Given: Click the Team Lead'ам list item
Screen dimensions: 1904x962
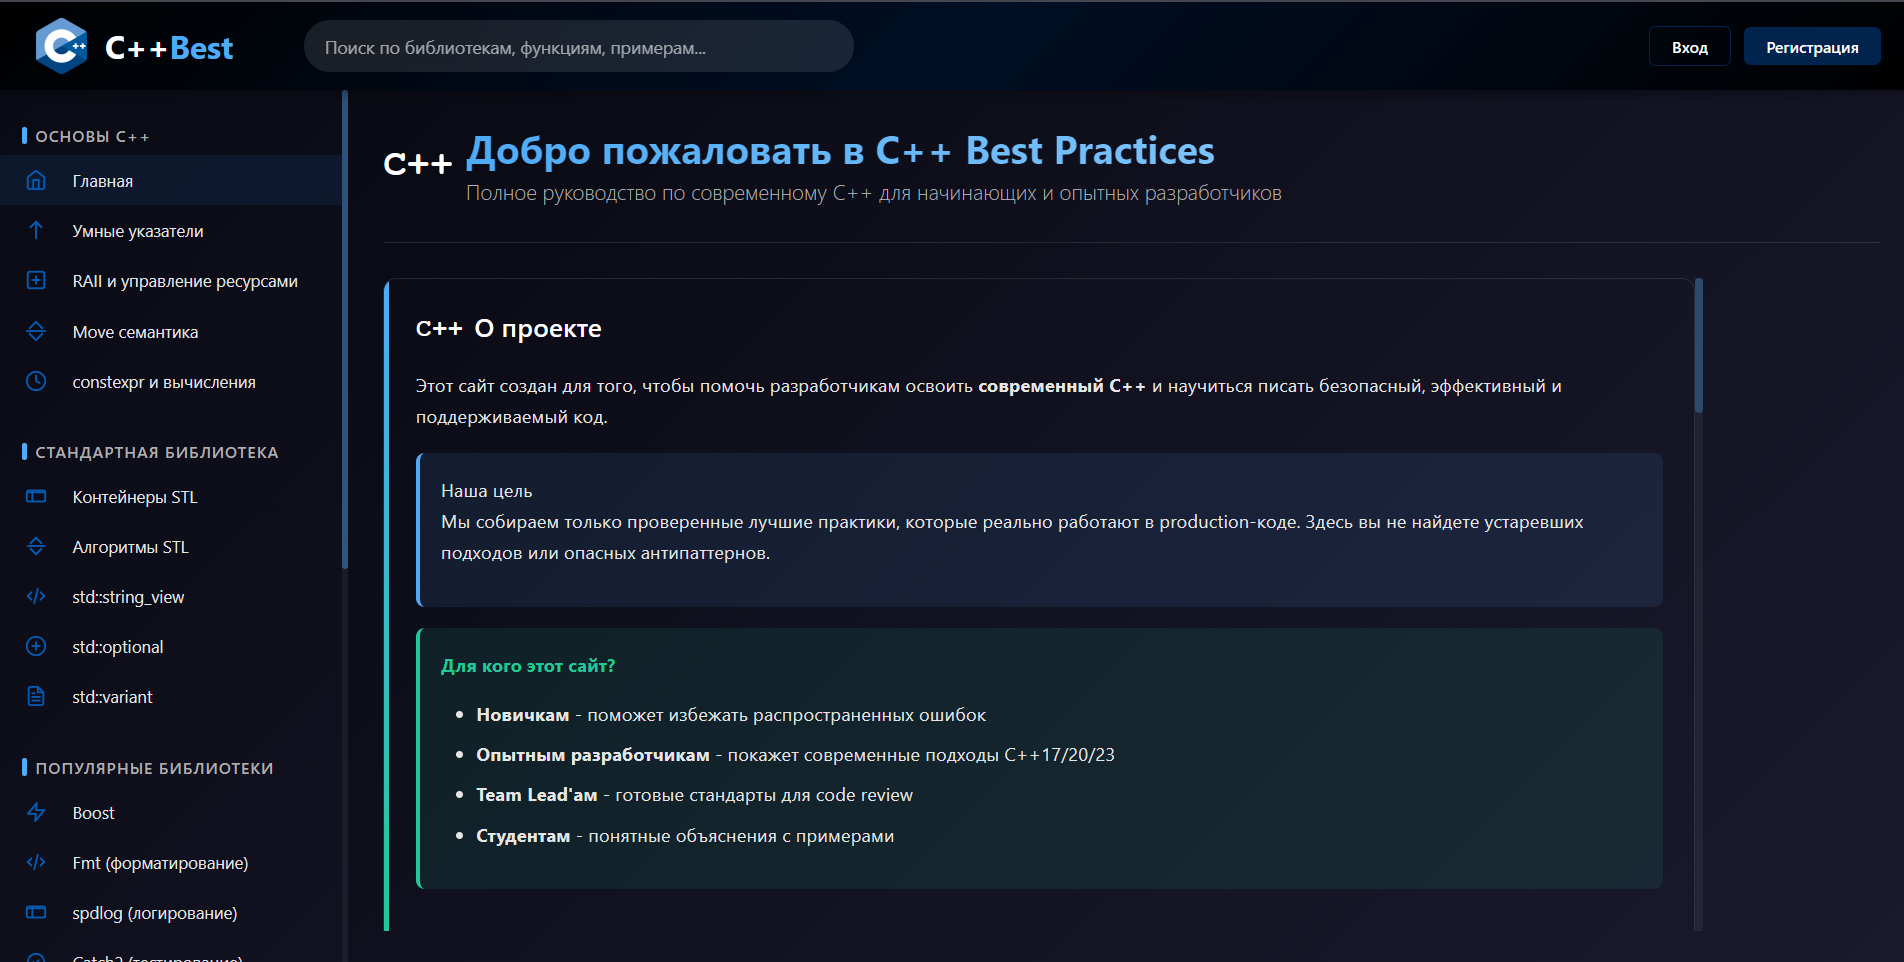Looking at the screenshot, I should click(x=694, y=795).
